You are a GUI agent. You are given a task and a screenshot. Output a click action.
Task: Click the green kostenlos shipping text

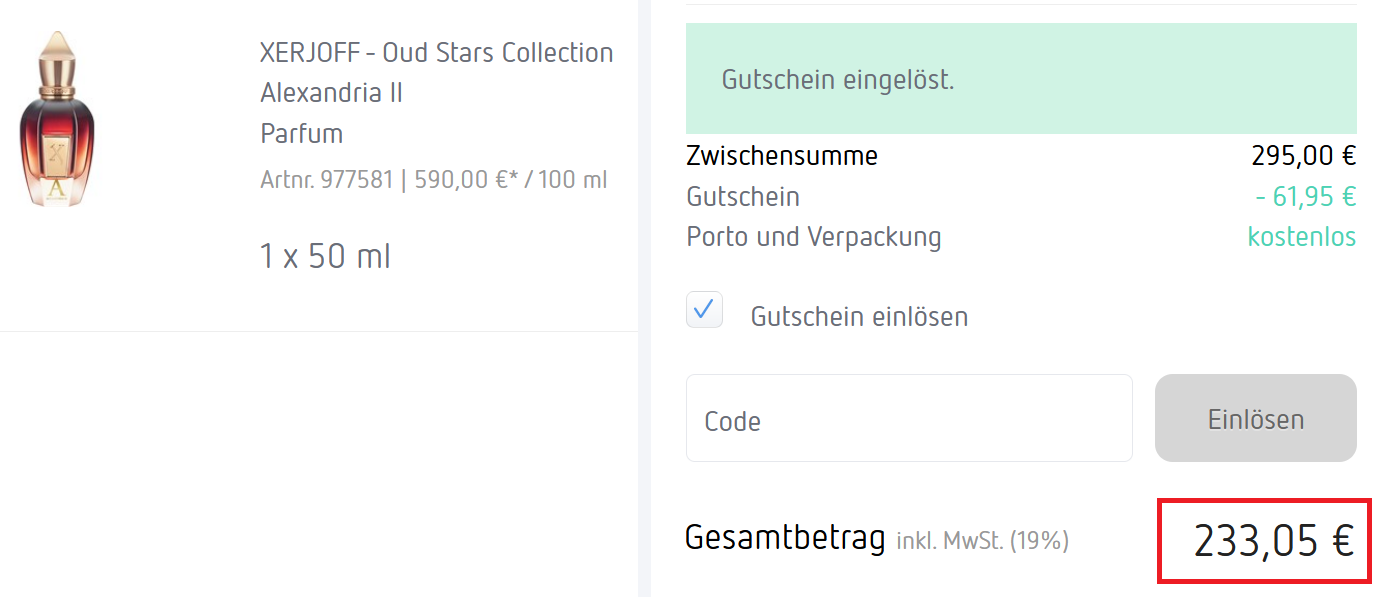click(1301, 237)
